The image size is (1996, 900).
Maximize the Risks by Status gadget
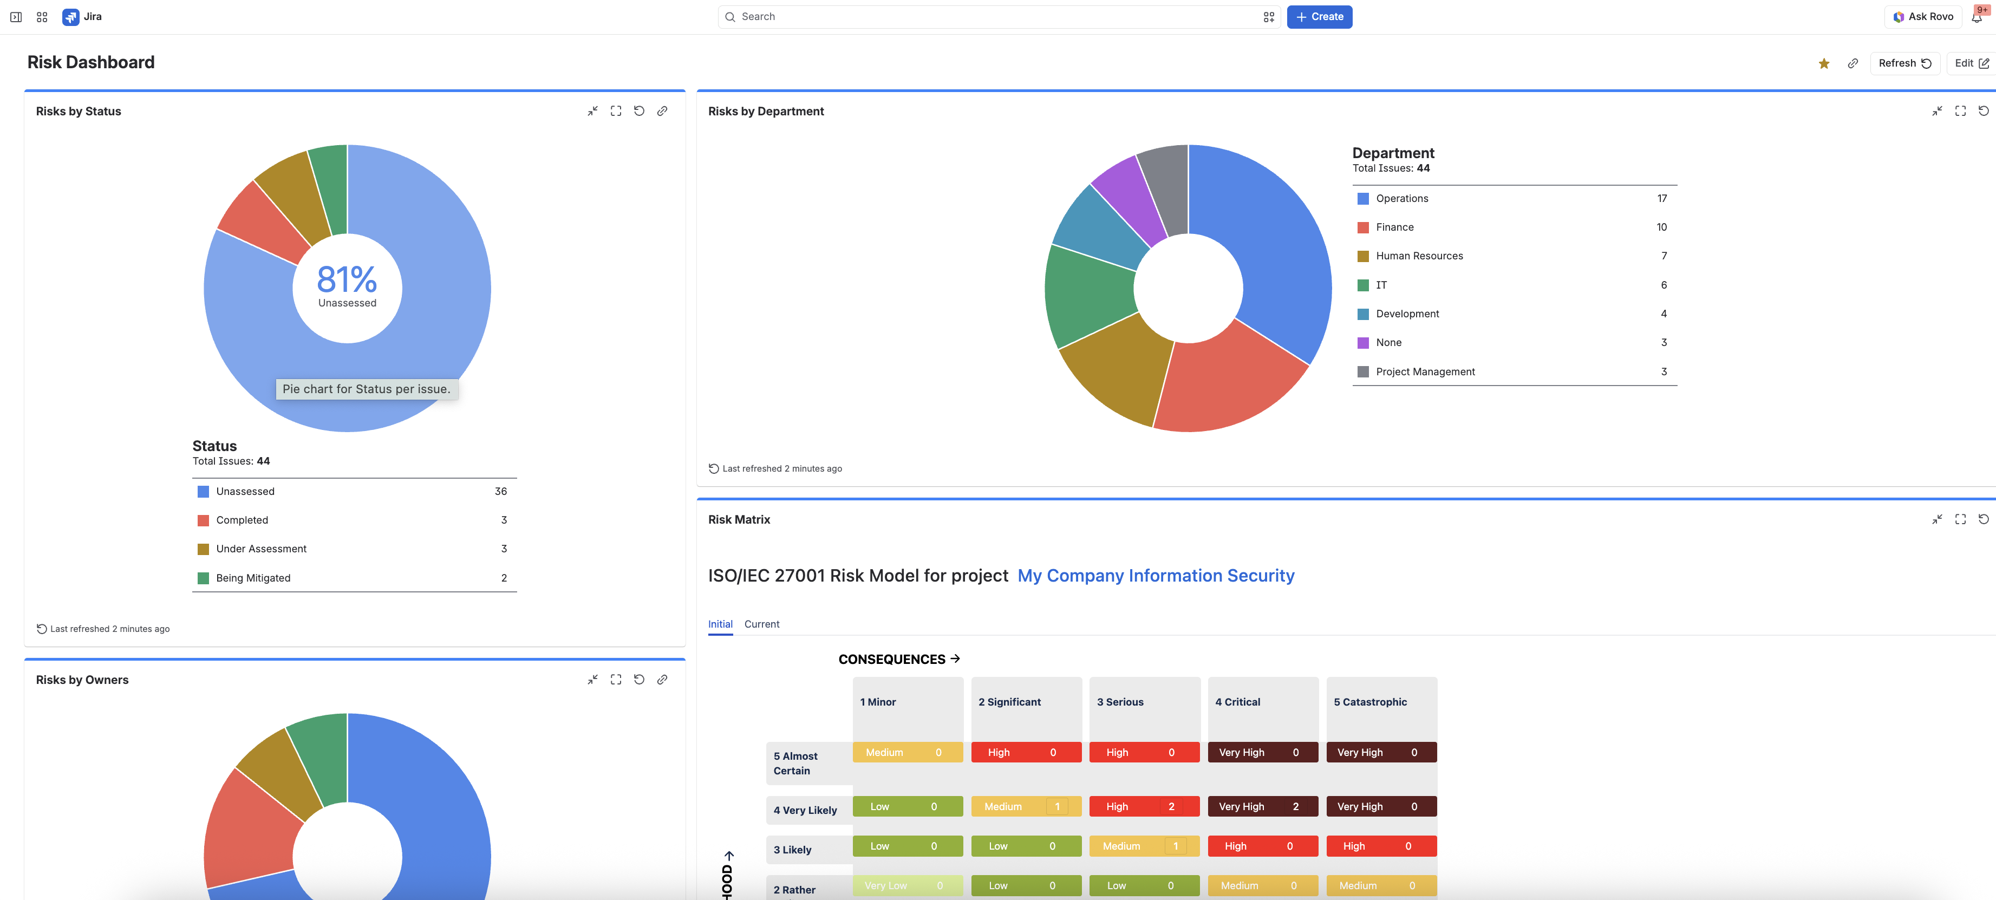click(616, 111)
